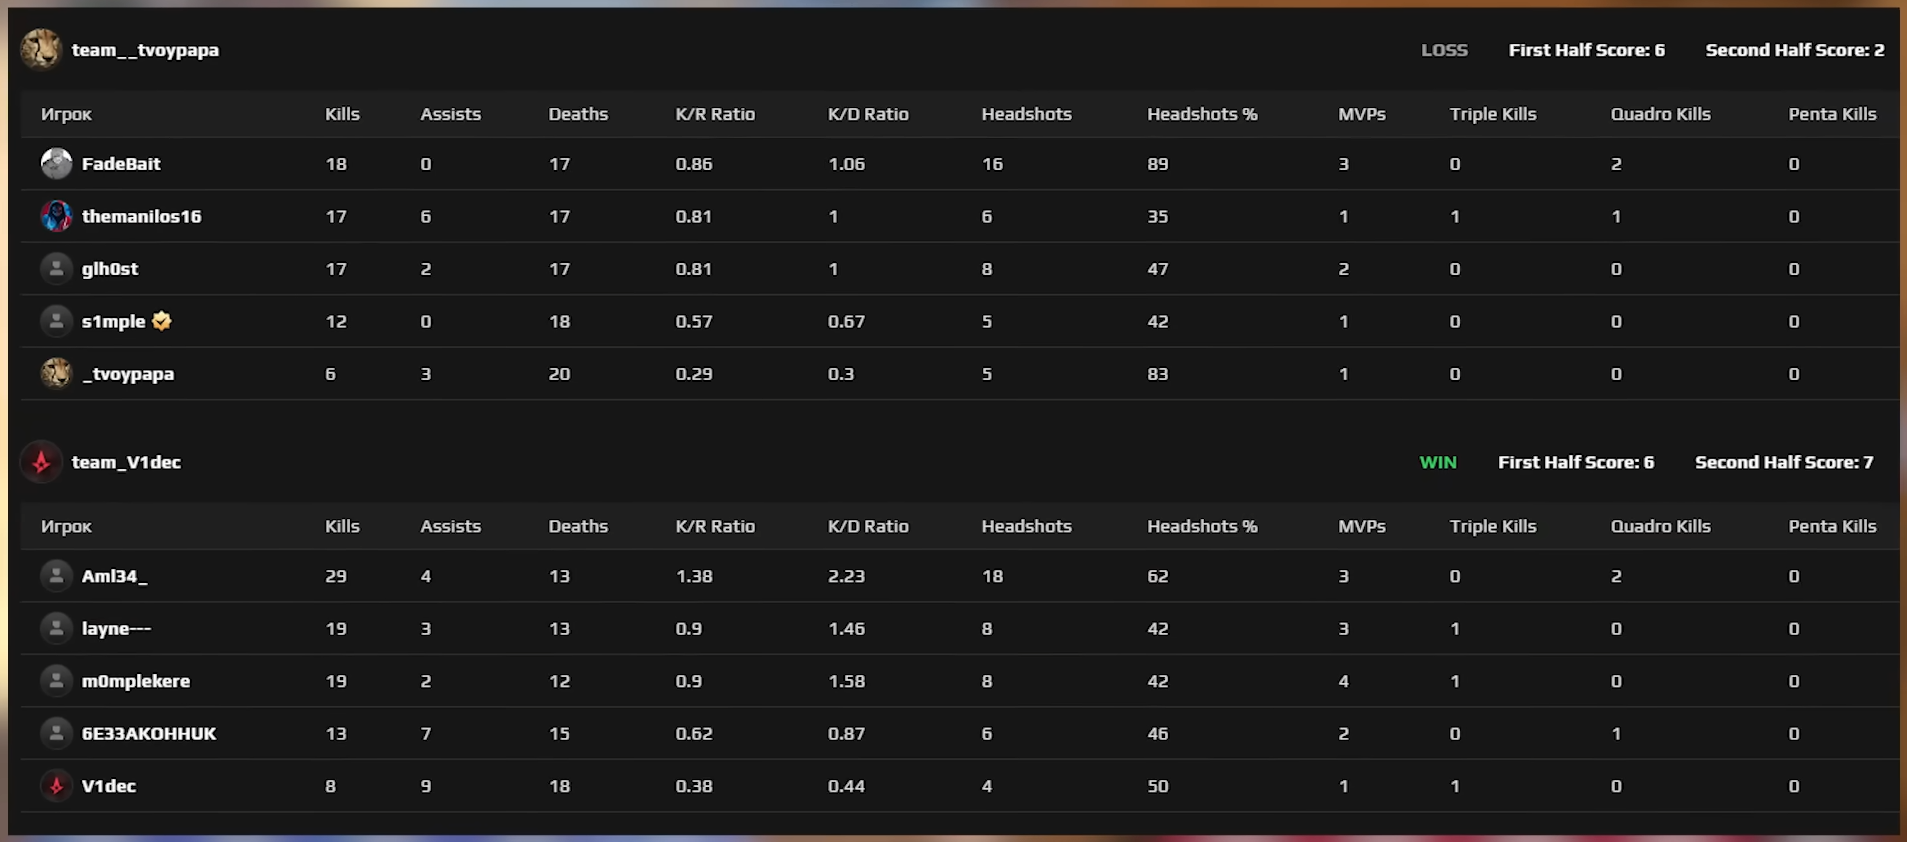Click the team__tvoypapa cheetah avatar

pos(41,49)
